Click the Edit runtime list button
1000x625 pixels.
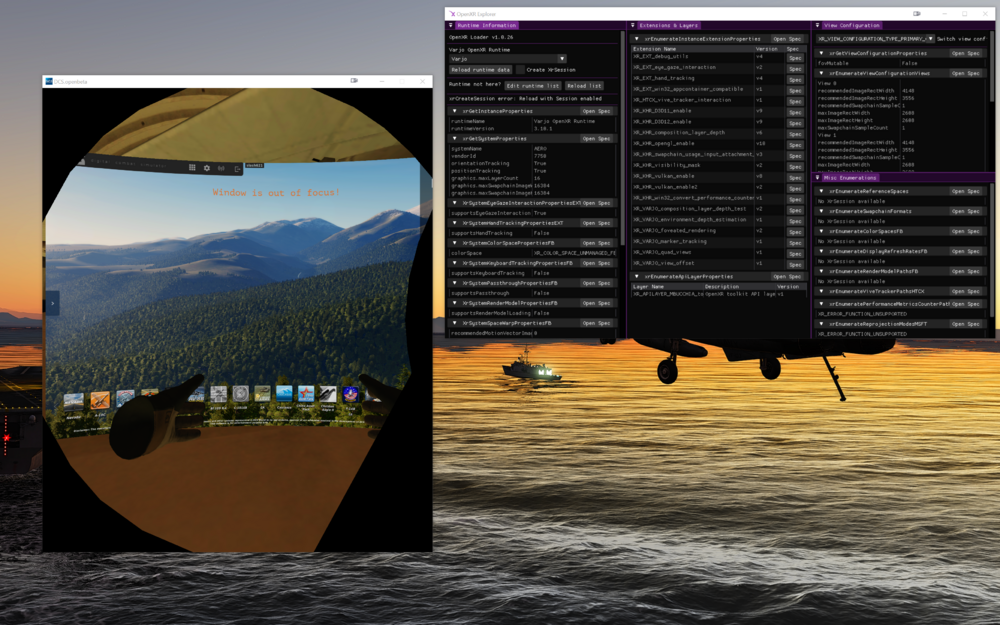click(533, 85)
